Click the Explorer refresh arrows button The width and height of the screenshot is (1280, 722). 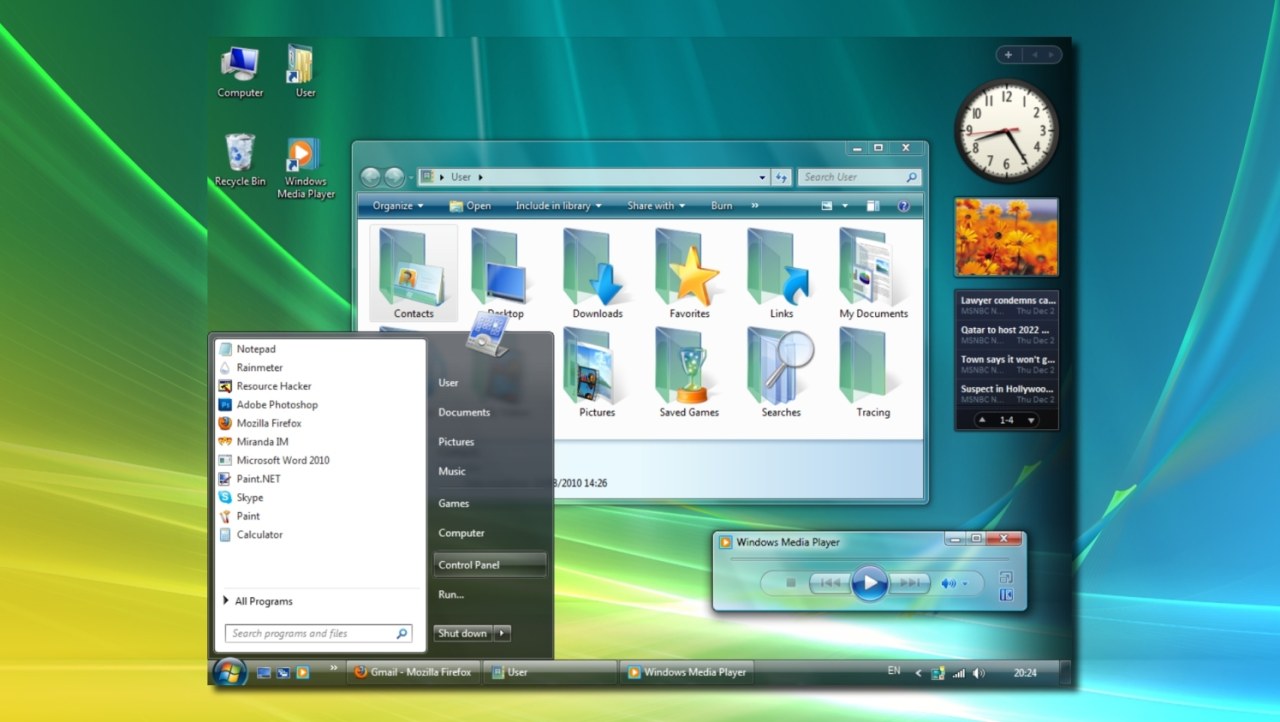pyautogui.click(x=782, y=177)
